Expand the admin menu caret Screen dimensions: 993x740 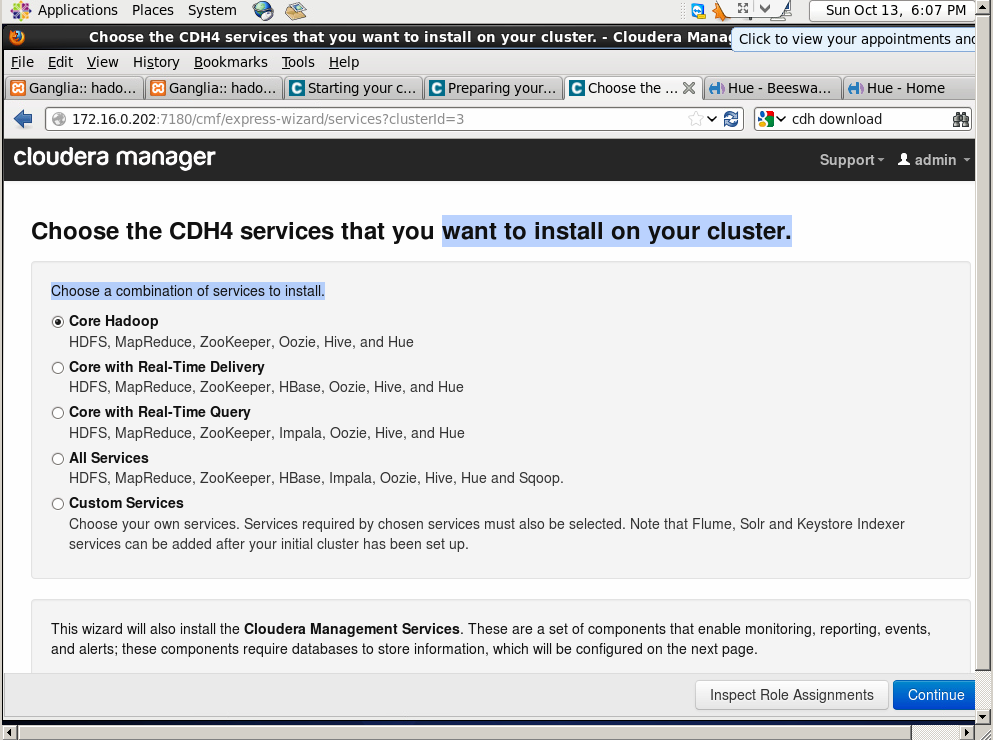pyautogui.click(x=966, y=160)
